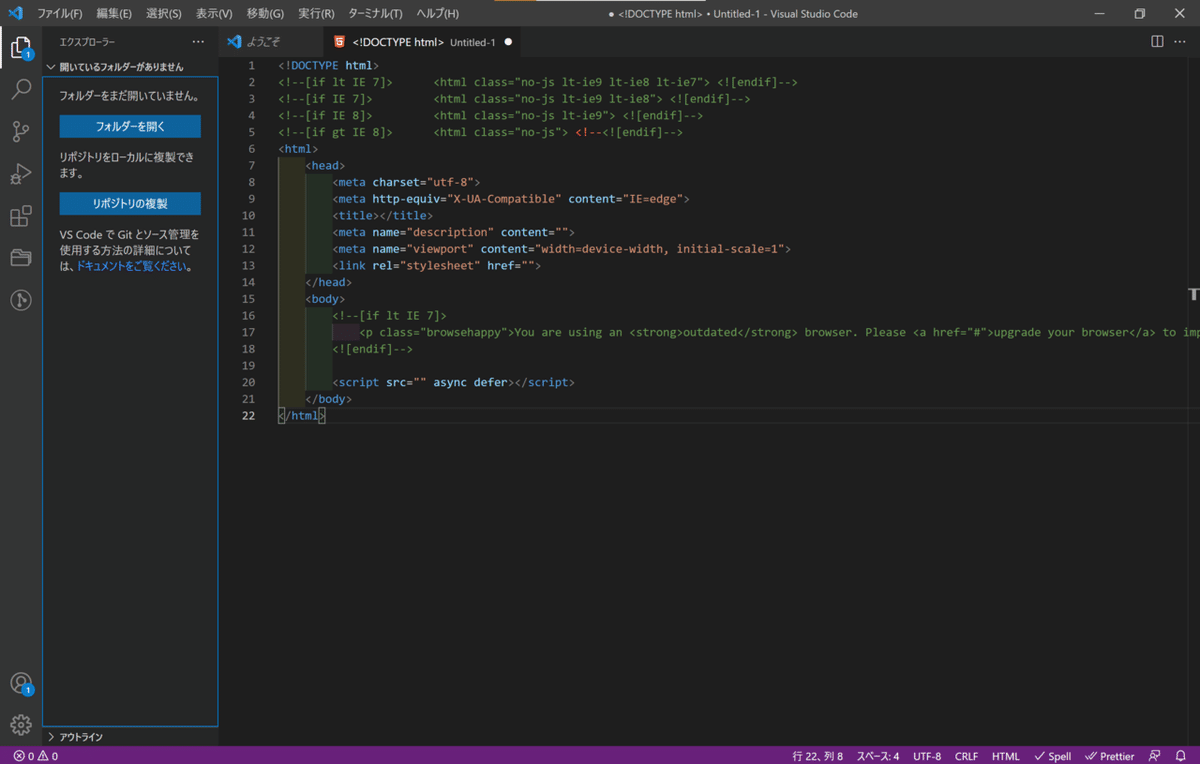Open ファイル(F) menu
This screenshot has height=764, width=1200.
[x=60, y=13]
